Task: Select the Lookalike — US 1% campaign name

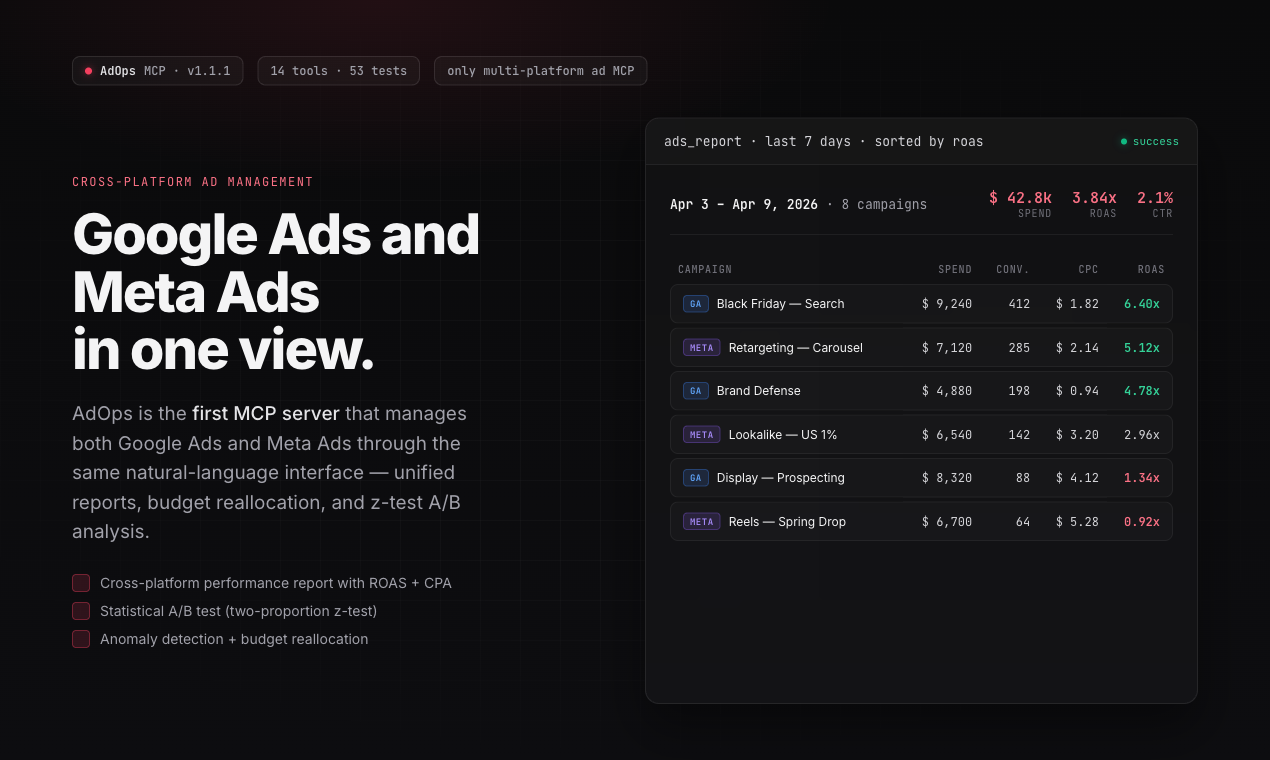Action: point(782,435)
